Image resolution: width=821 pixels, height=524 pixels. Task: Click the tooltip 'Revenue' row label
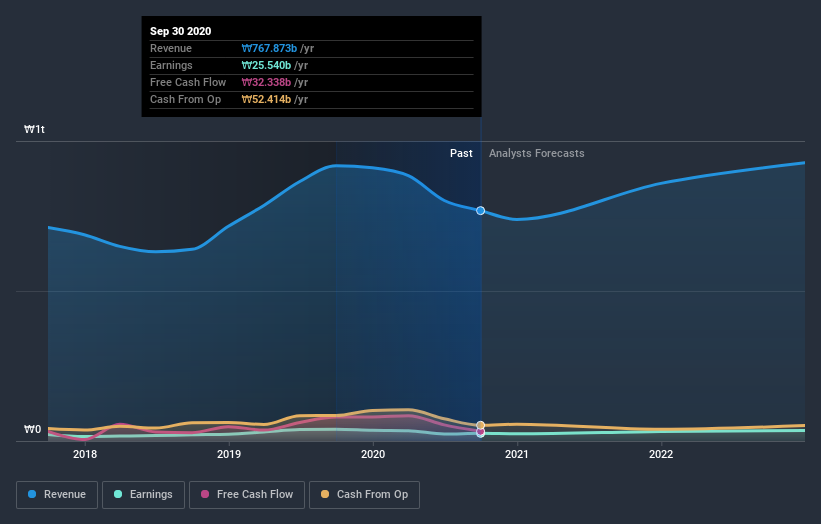pos(171,48)
